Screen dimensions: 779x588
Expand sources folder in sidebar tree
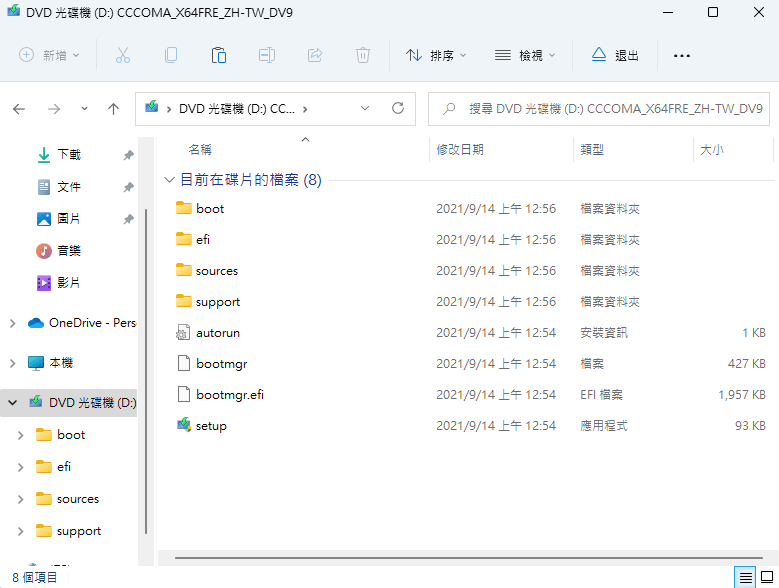pos(20,499)
